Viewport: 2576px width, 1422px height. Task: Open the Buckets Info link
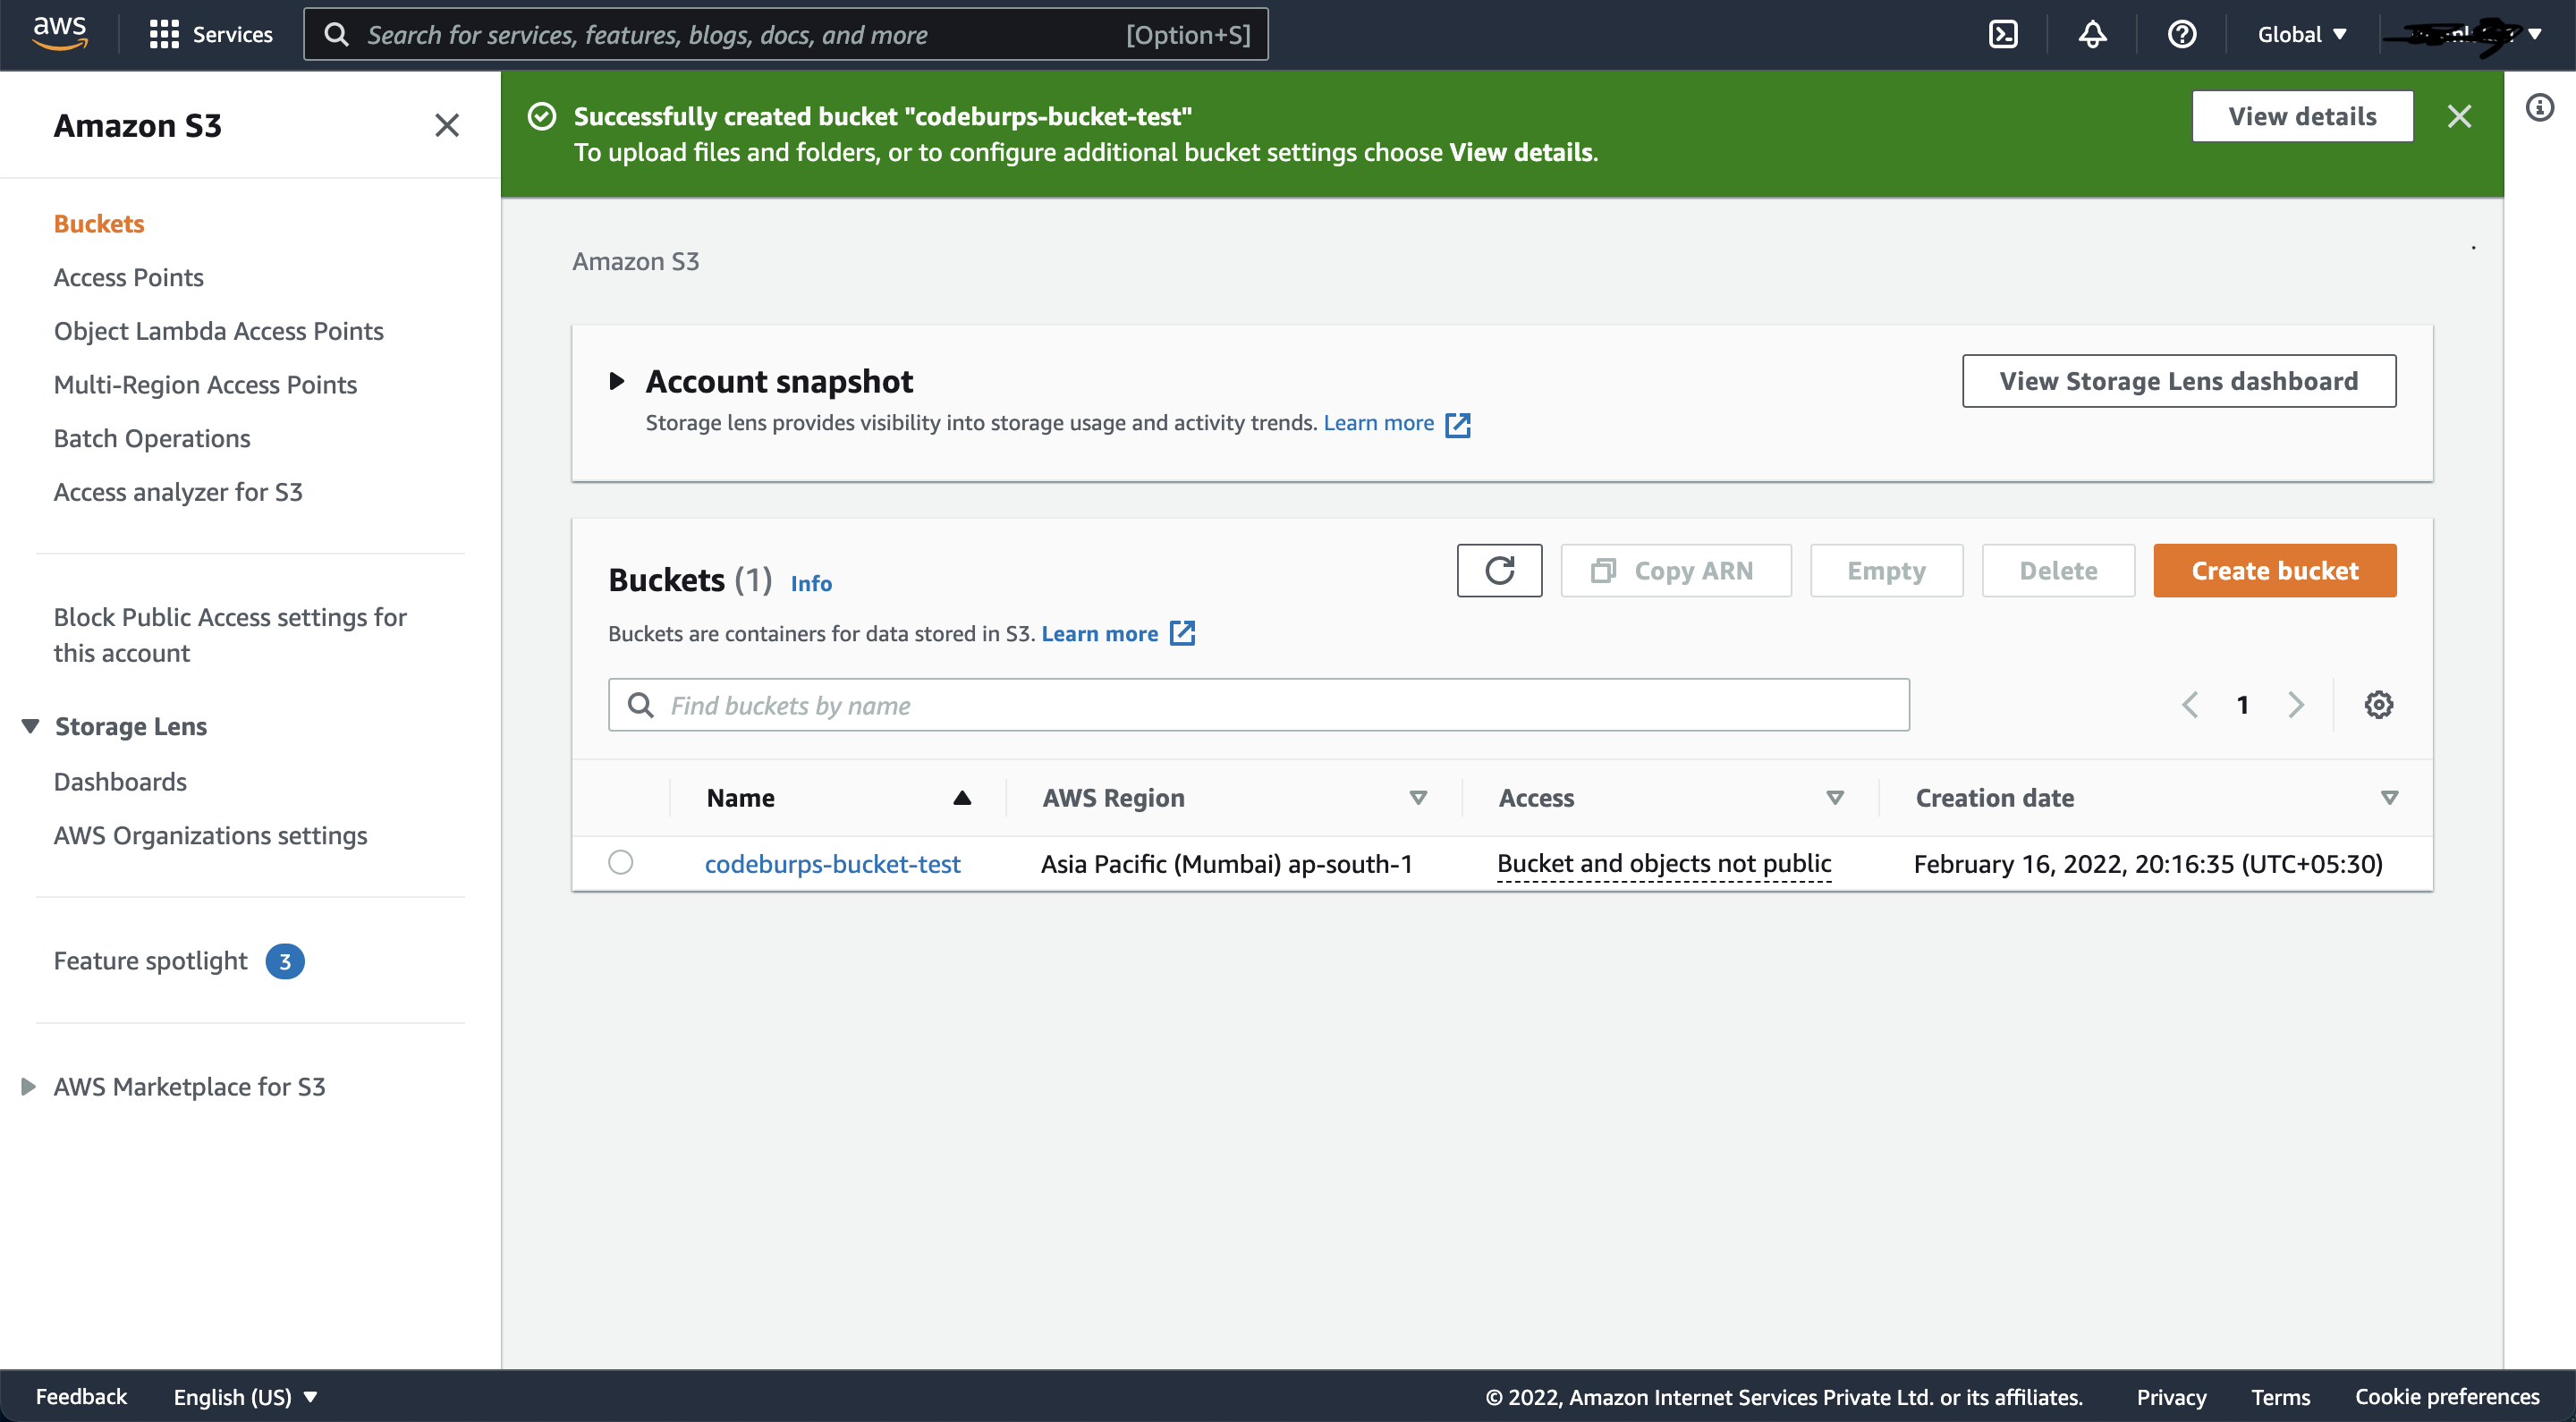click(x=811, y=583)
